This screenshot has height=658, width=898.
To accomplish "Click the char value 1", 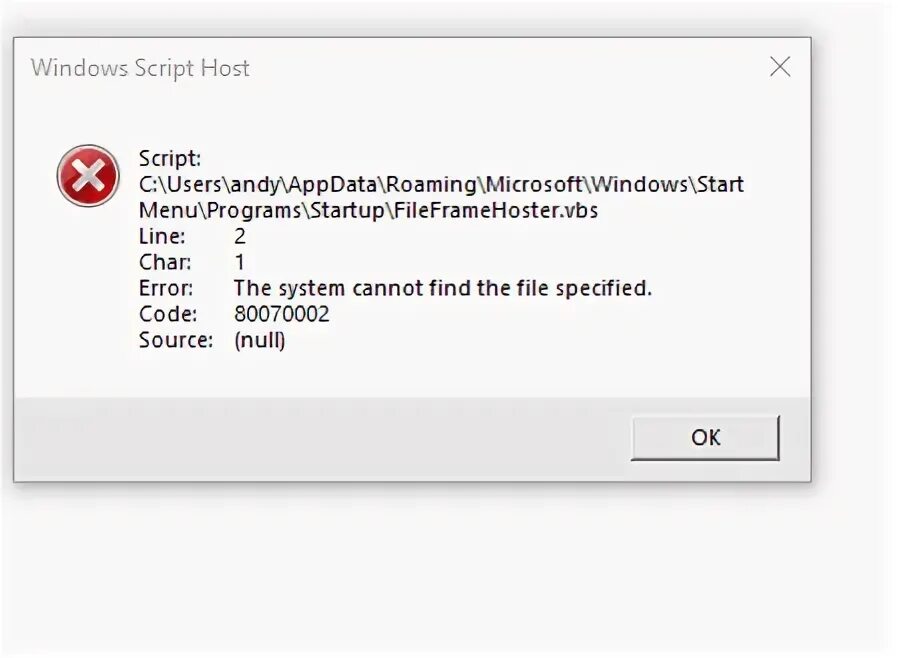I will click(239, 263).
